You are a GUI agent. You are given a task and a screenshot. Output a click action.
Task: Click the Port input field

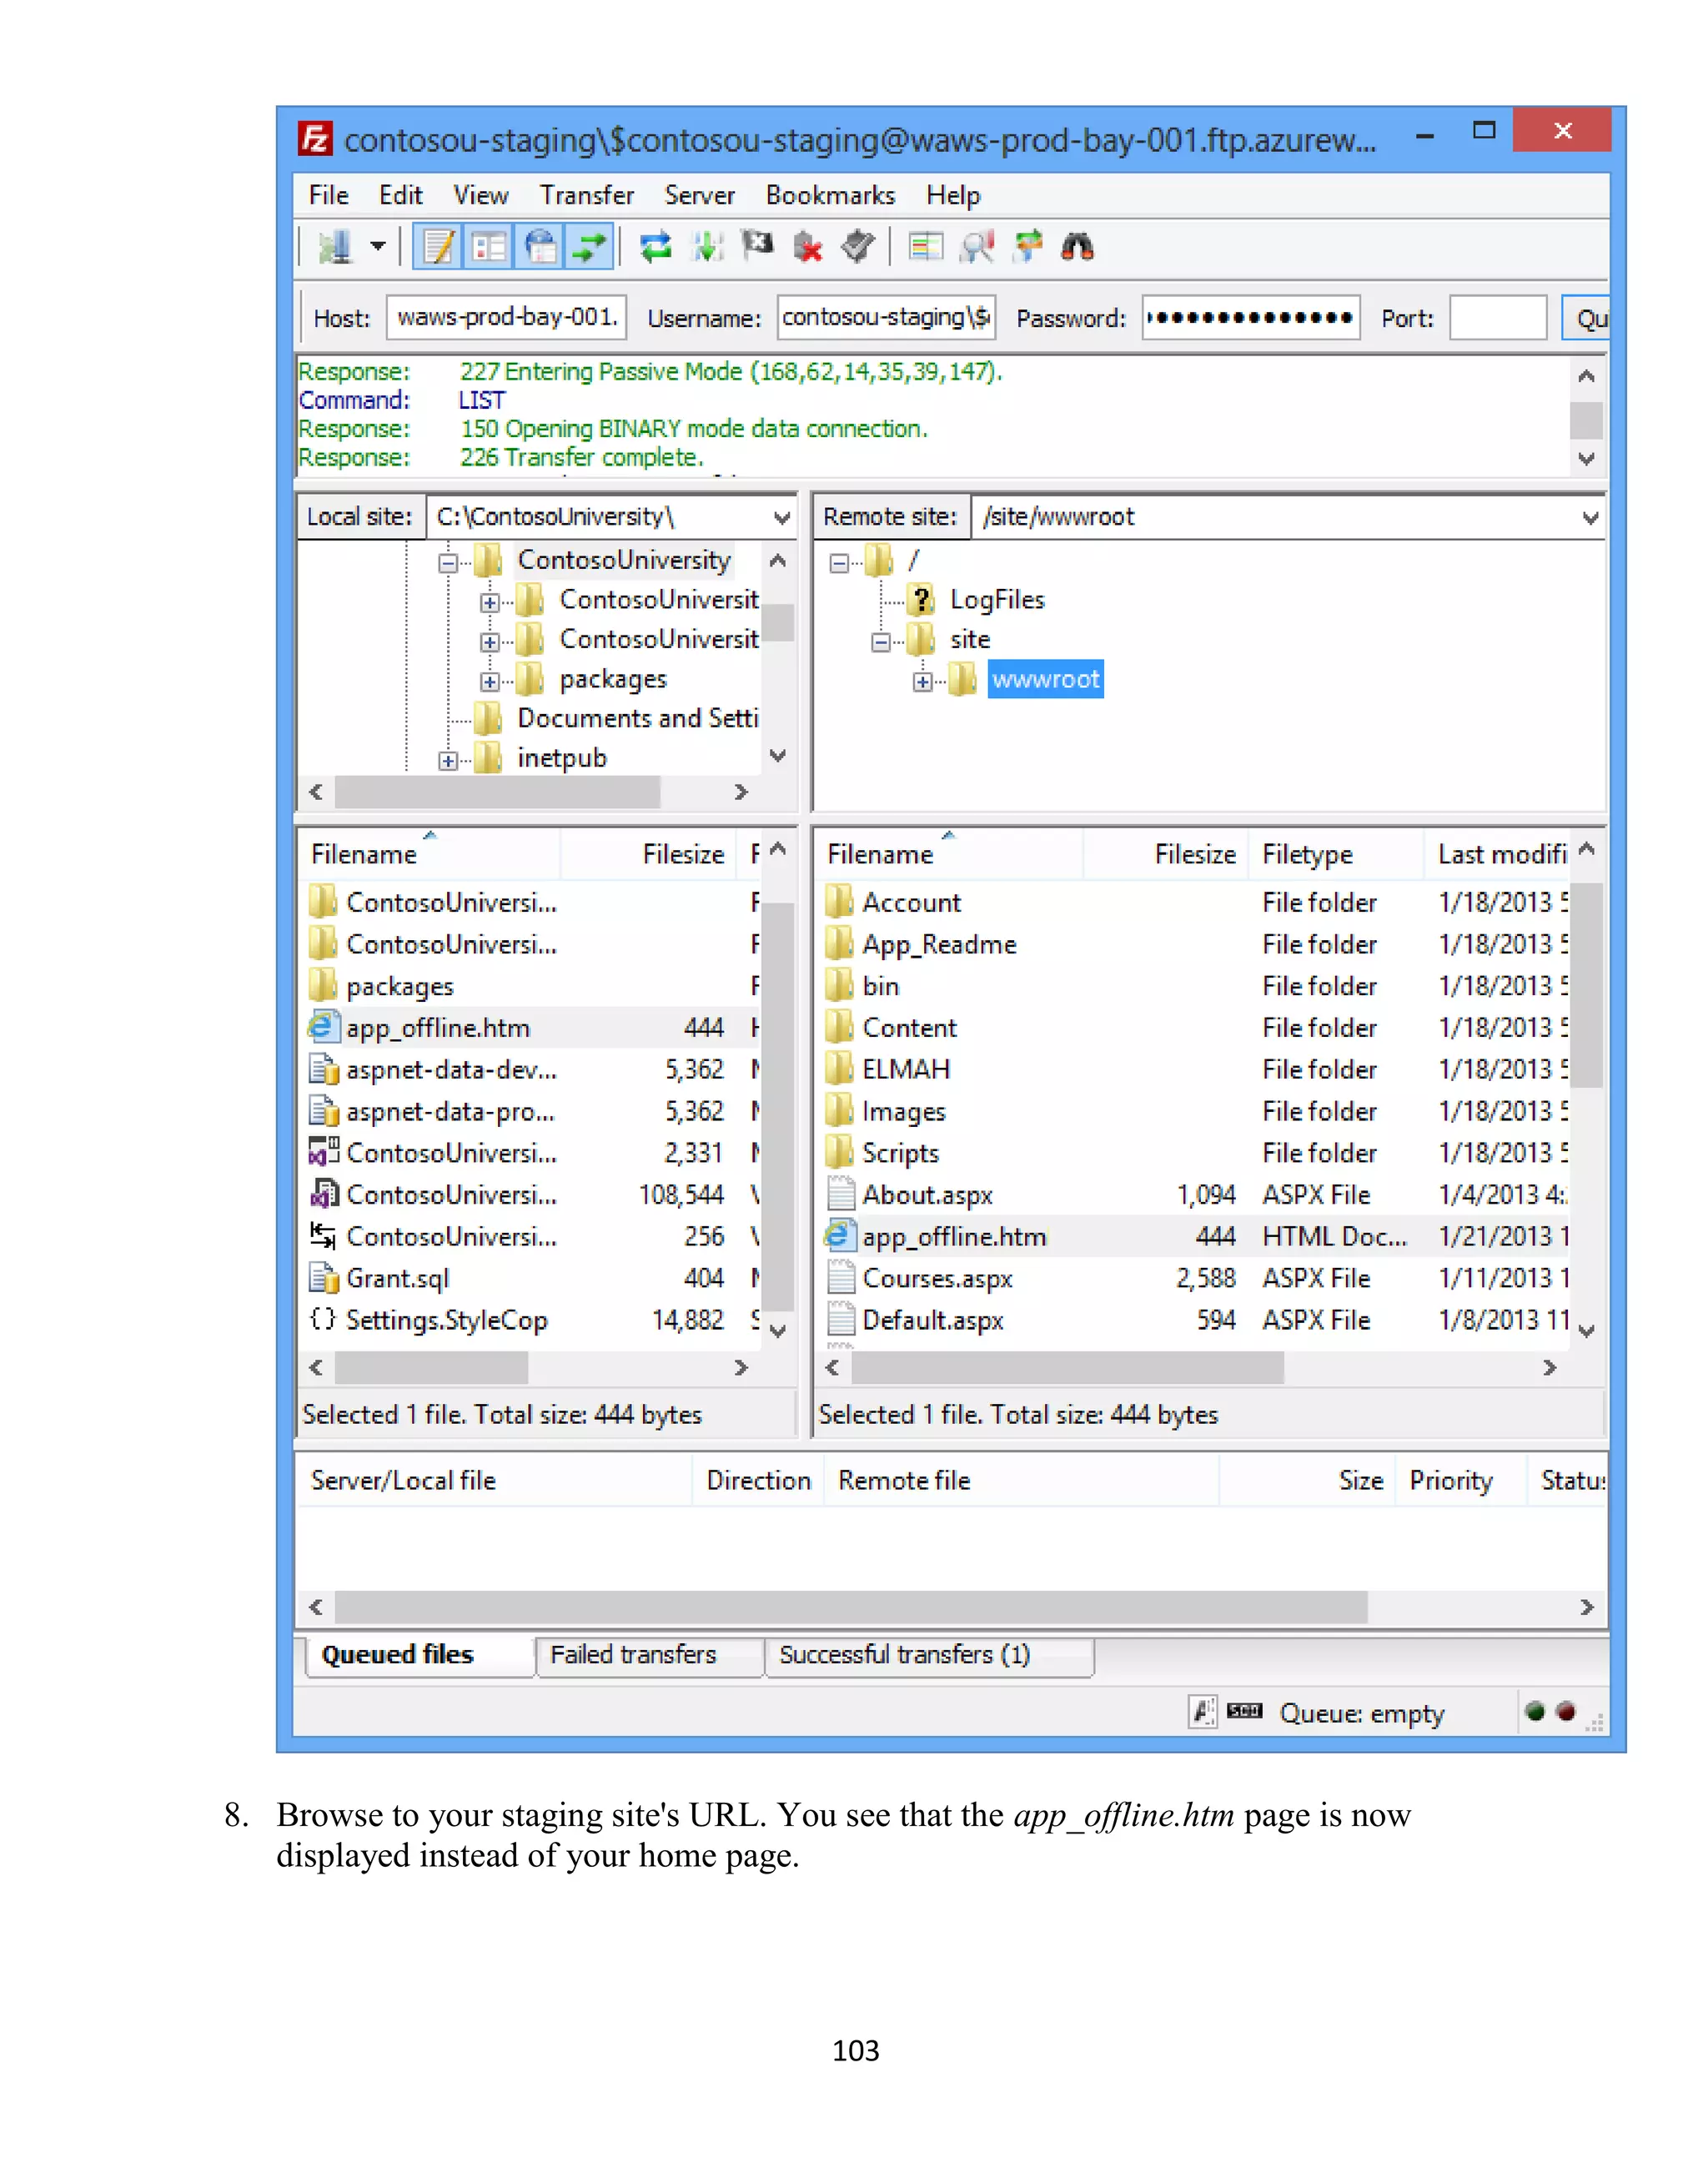click(1498, 318)
